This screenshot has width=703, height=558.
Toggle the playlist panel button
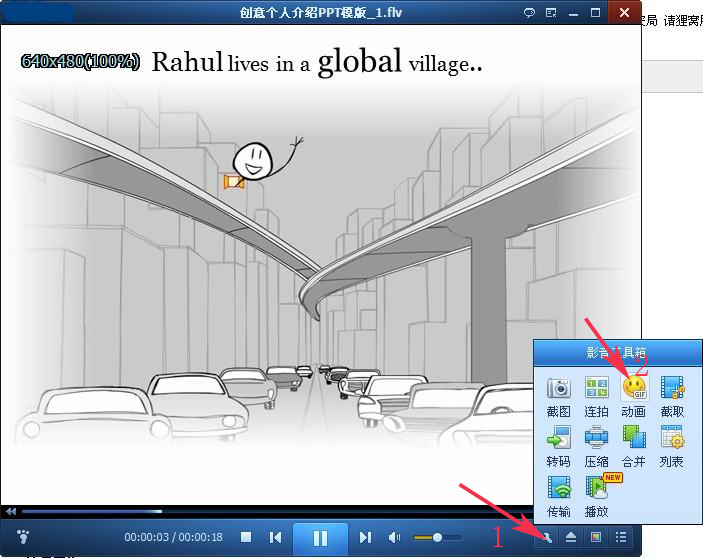coord(621,538)
